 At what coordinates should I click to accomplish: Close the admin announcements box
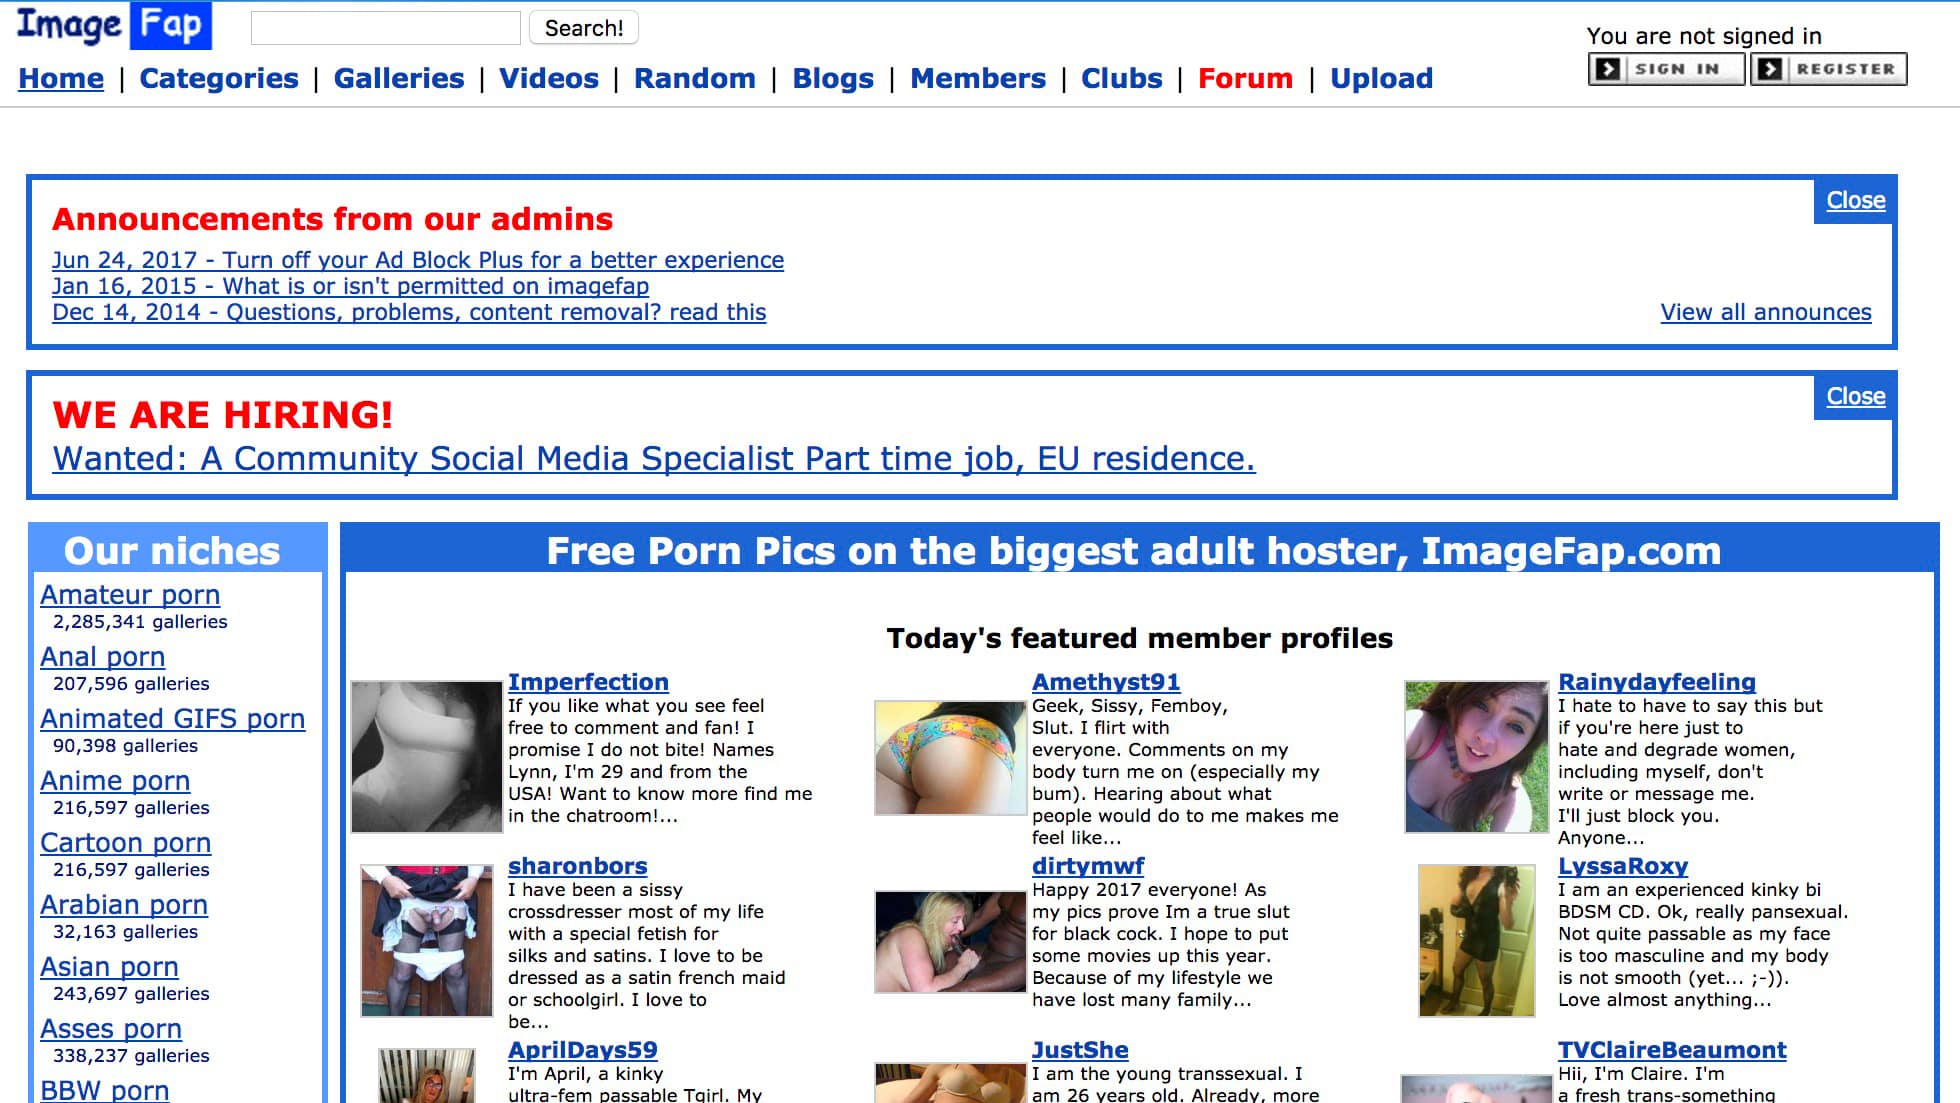[x=1855, y=200]
